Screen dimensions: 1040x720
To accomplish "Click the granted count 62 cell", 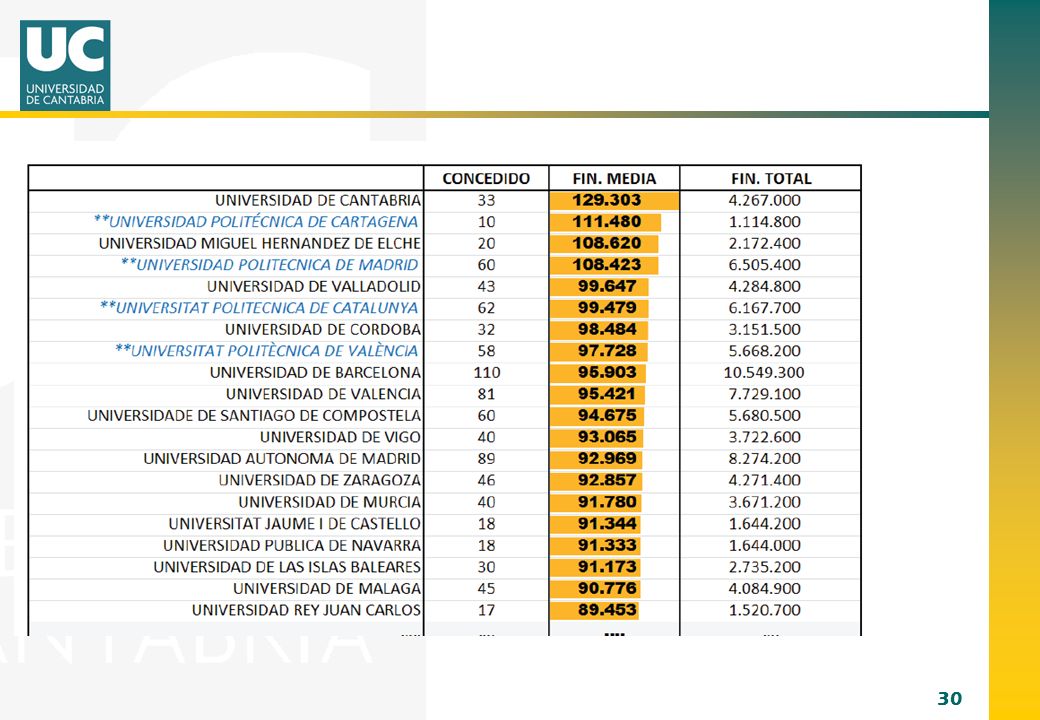I will tap(486, 308).
